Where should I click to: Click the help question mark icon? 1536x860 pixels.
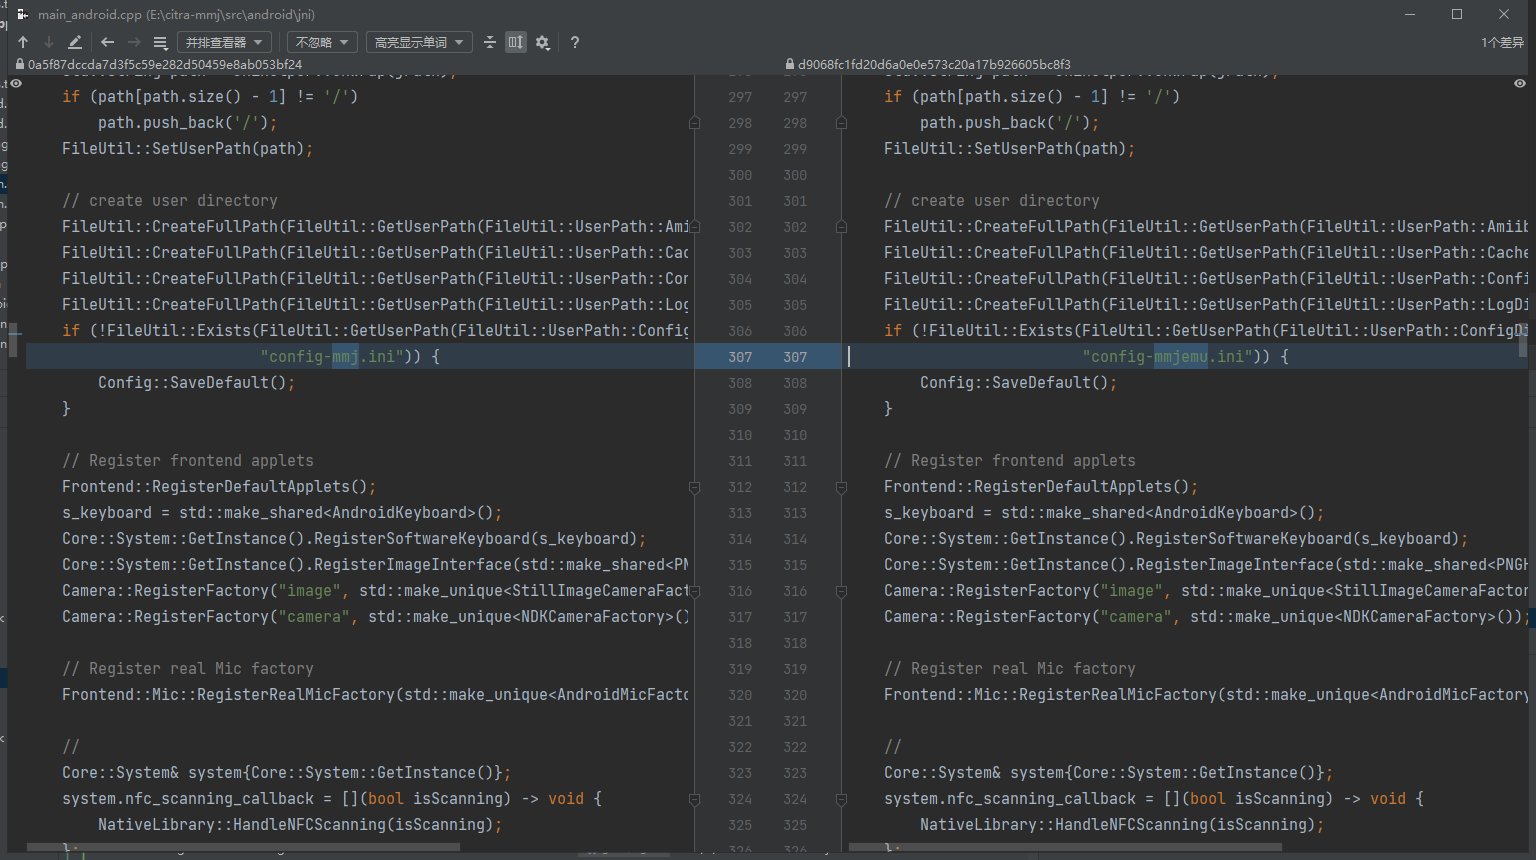[x=575, y=42]
